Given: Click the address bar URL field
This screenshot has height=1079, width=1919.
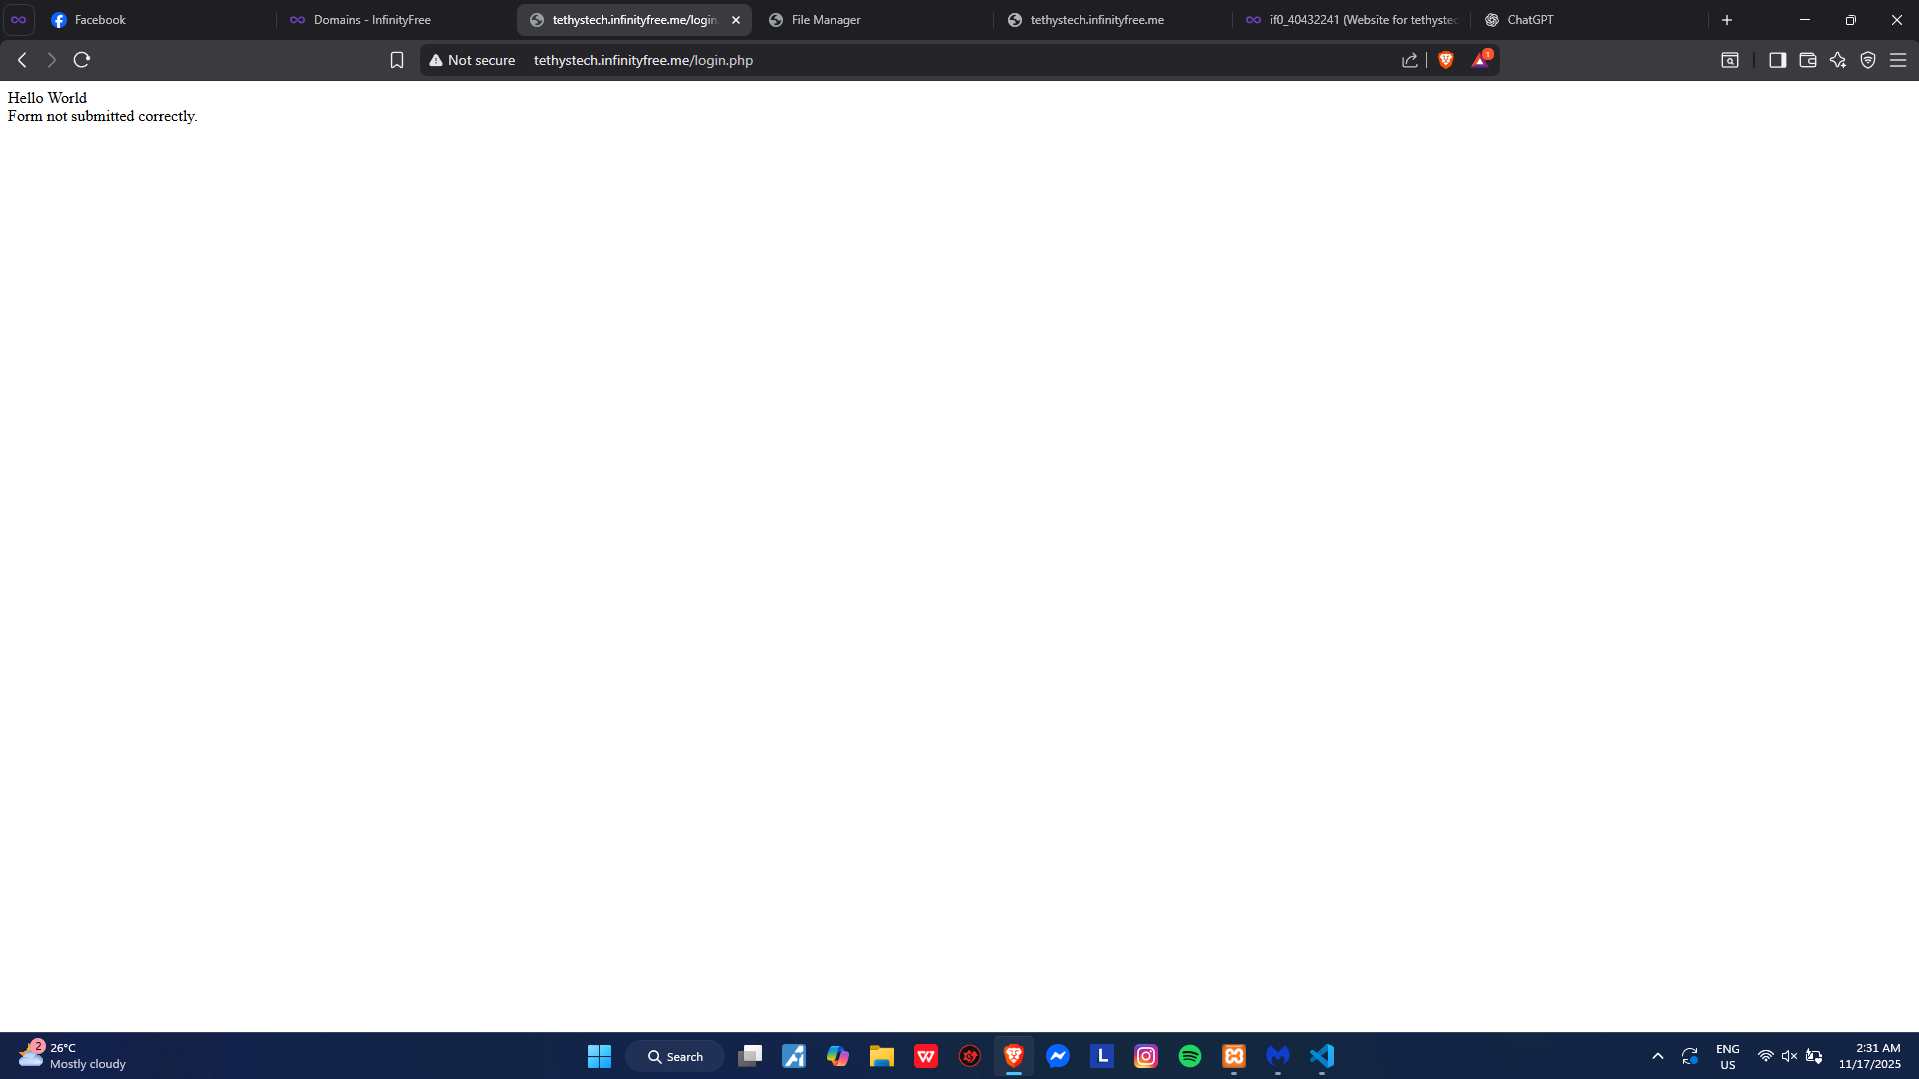Looking at the screenshot, I should tap(900, 60).
